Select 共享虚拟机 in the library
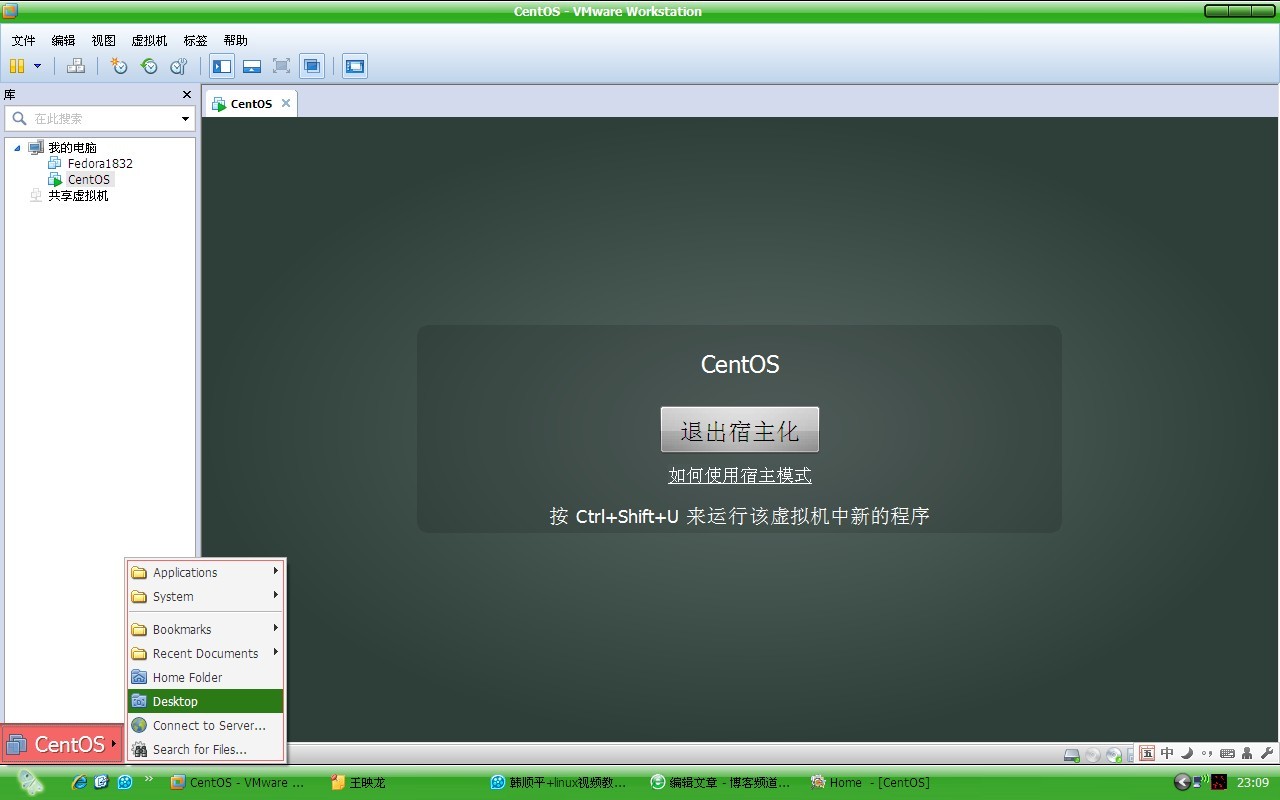The height and width of the screenshot is (800, 1280). 78,196
